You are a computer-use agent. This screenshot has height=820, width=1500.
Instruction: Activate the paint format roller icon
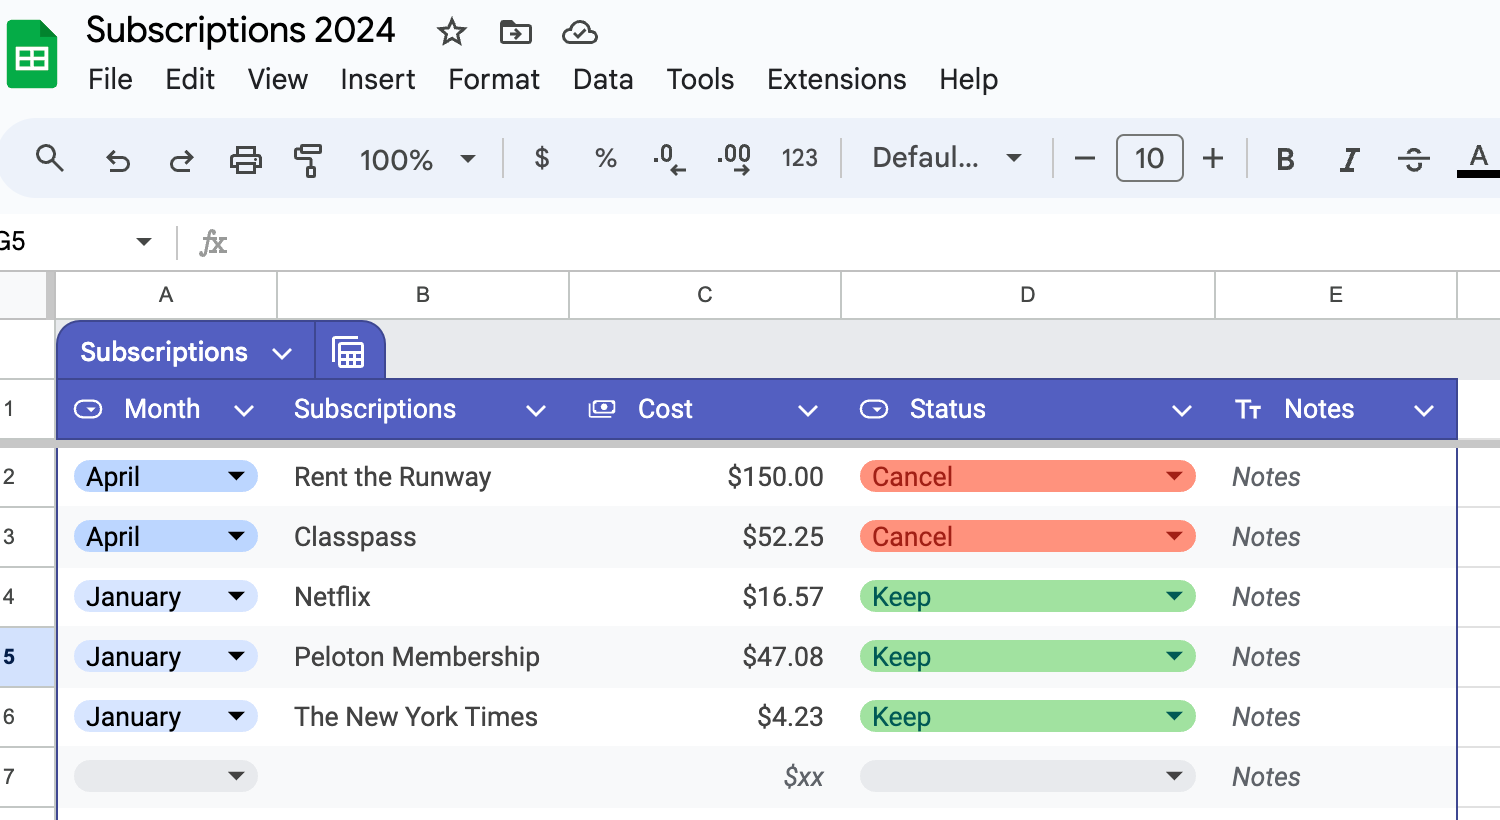[x=308, y=159]
